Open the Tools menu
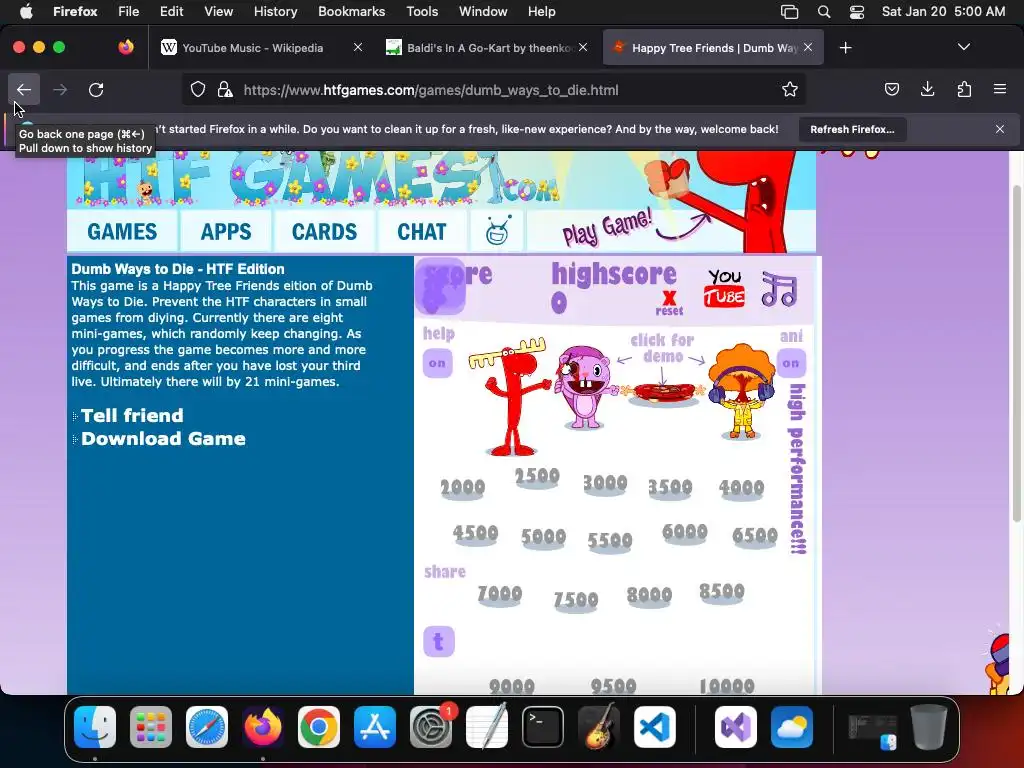 pos(422,12)
